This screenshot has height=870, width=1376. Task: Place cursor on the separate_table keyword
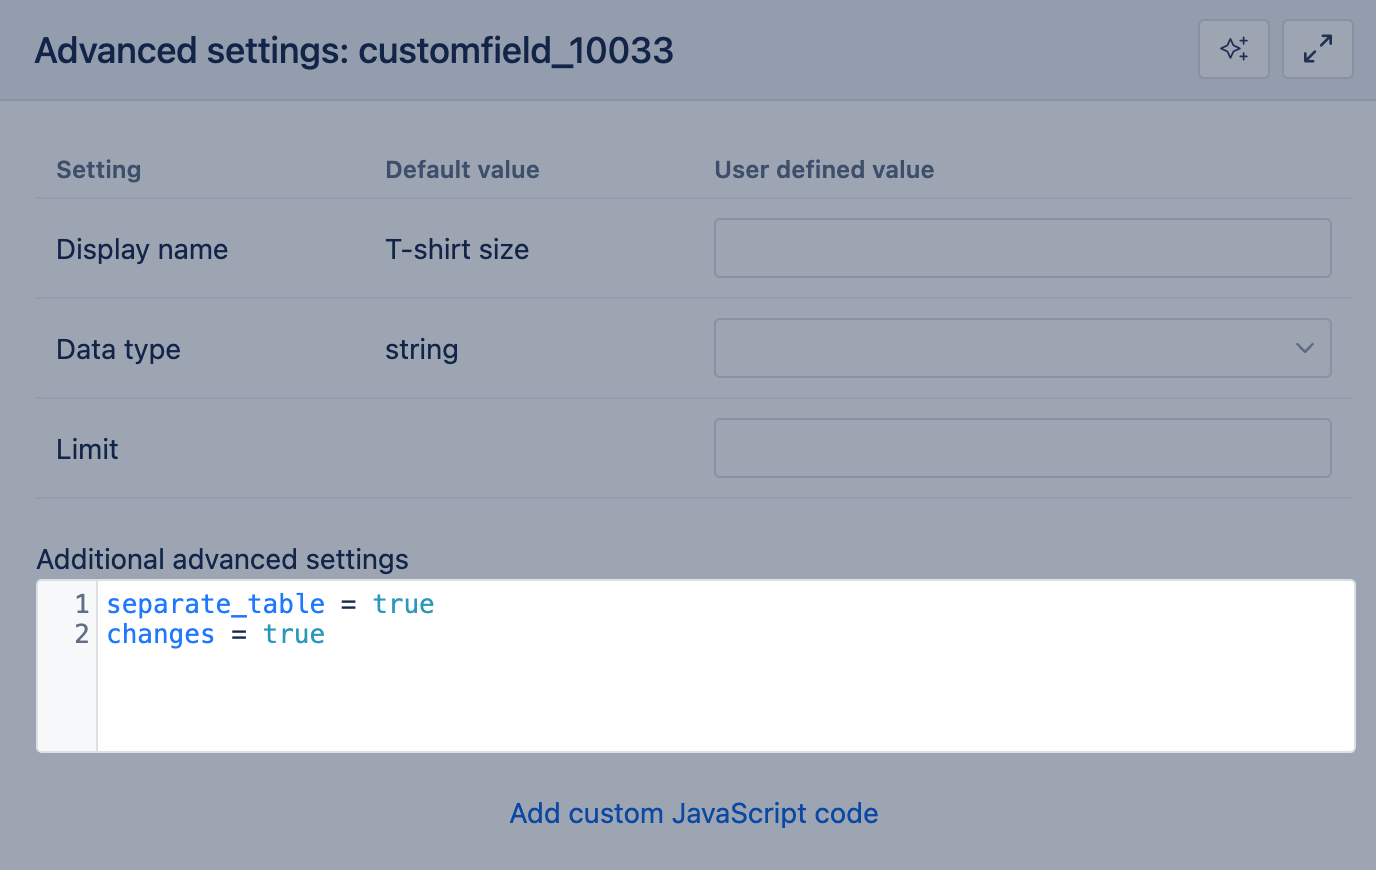(215, 604)
